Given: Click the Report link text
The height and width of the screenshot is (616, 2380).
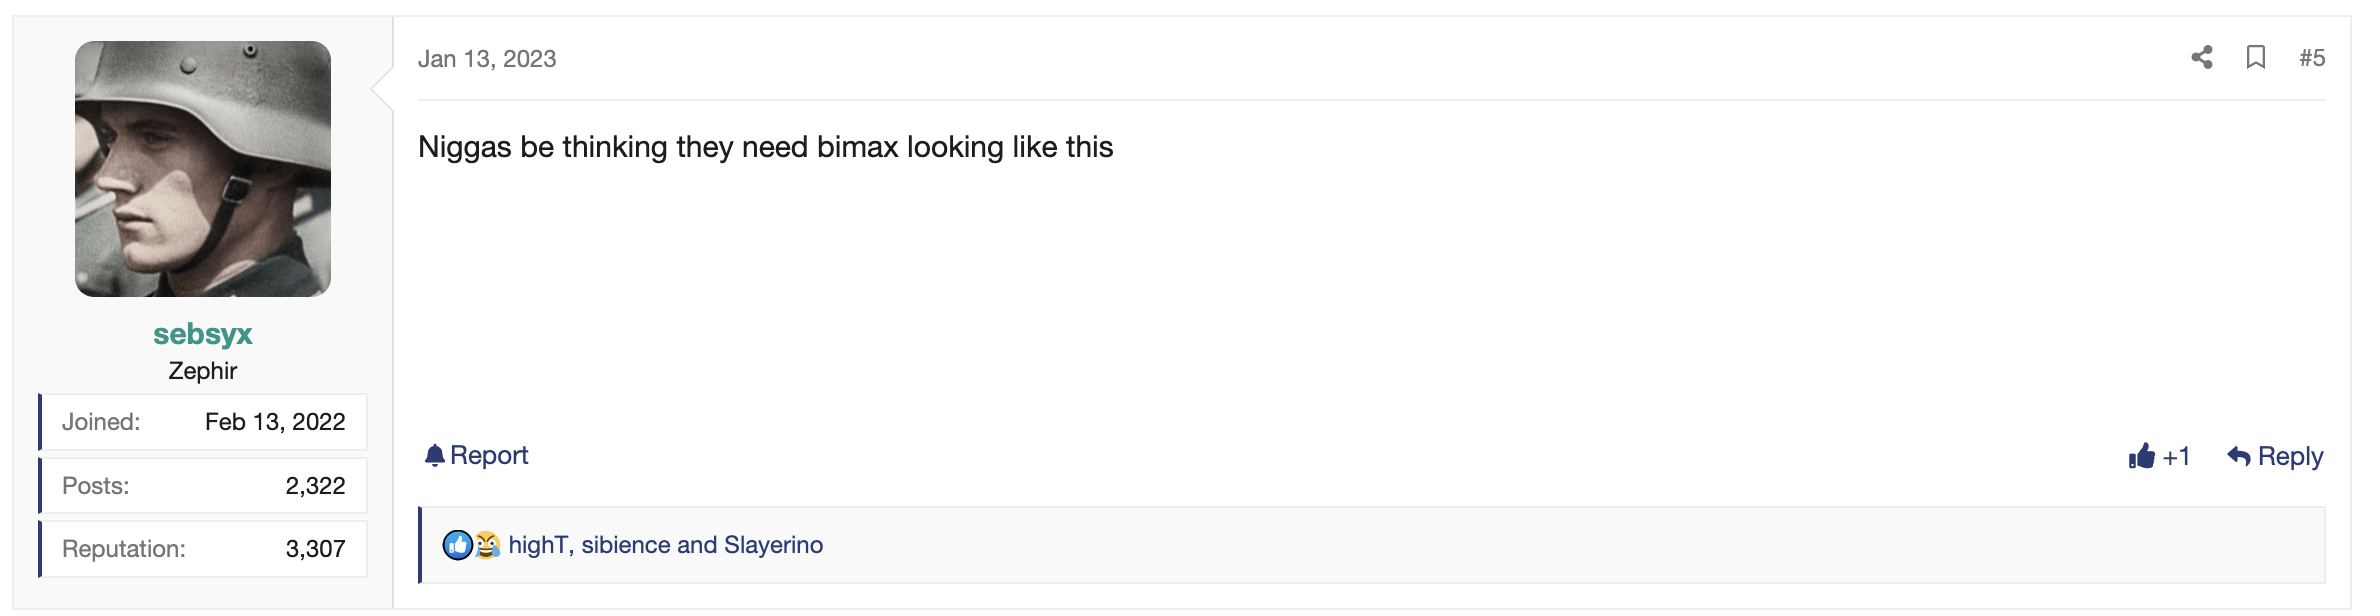Looking at the screenshot, I should coord(489,456).
